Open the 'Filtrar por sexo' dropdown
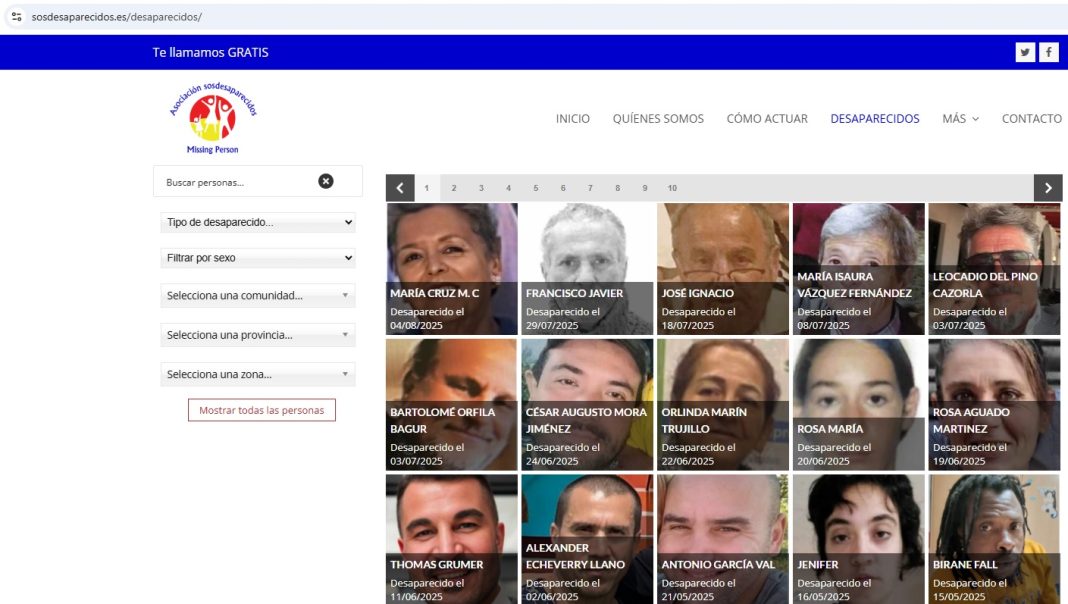 point(258,258)
